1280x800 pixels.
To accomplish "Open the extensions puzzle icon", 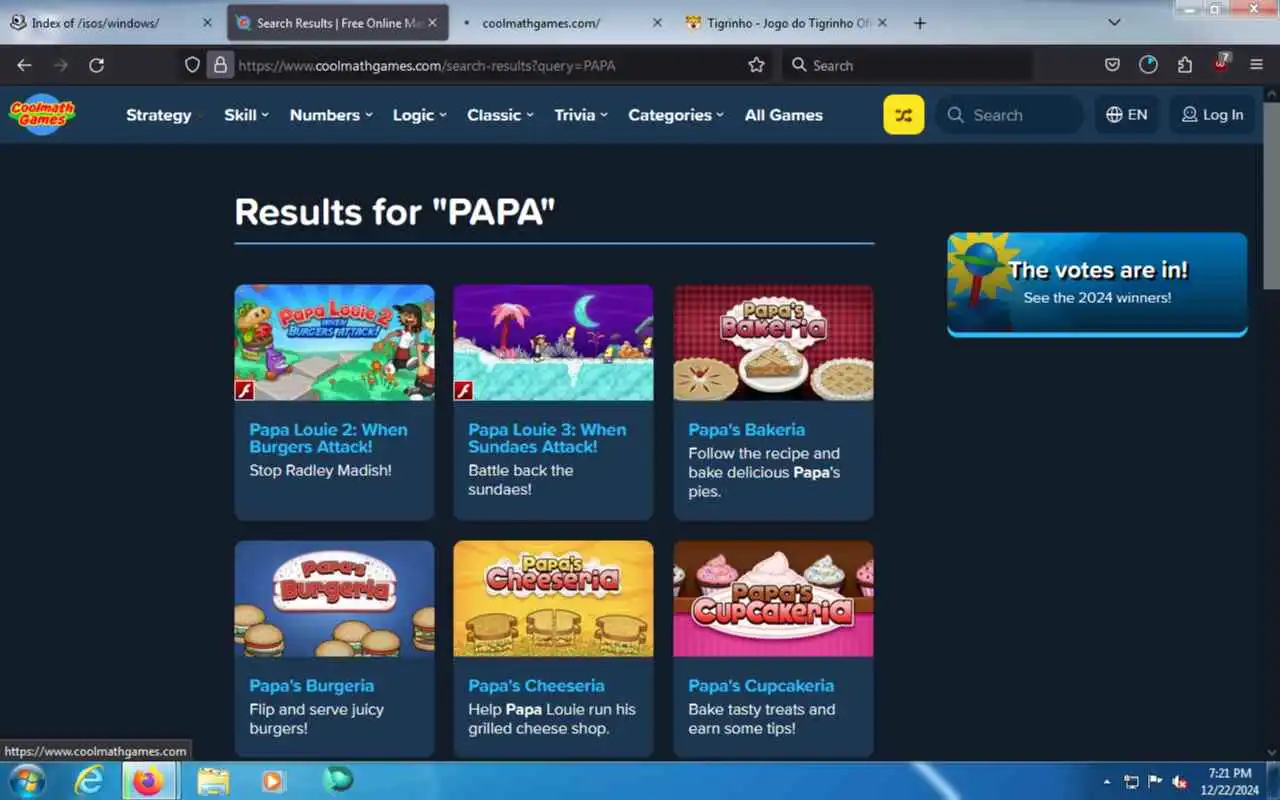I will pos(1185,65).
